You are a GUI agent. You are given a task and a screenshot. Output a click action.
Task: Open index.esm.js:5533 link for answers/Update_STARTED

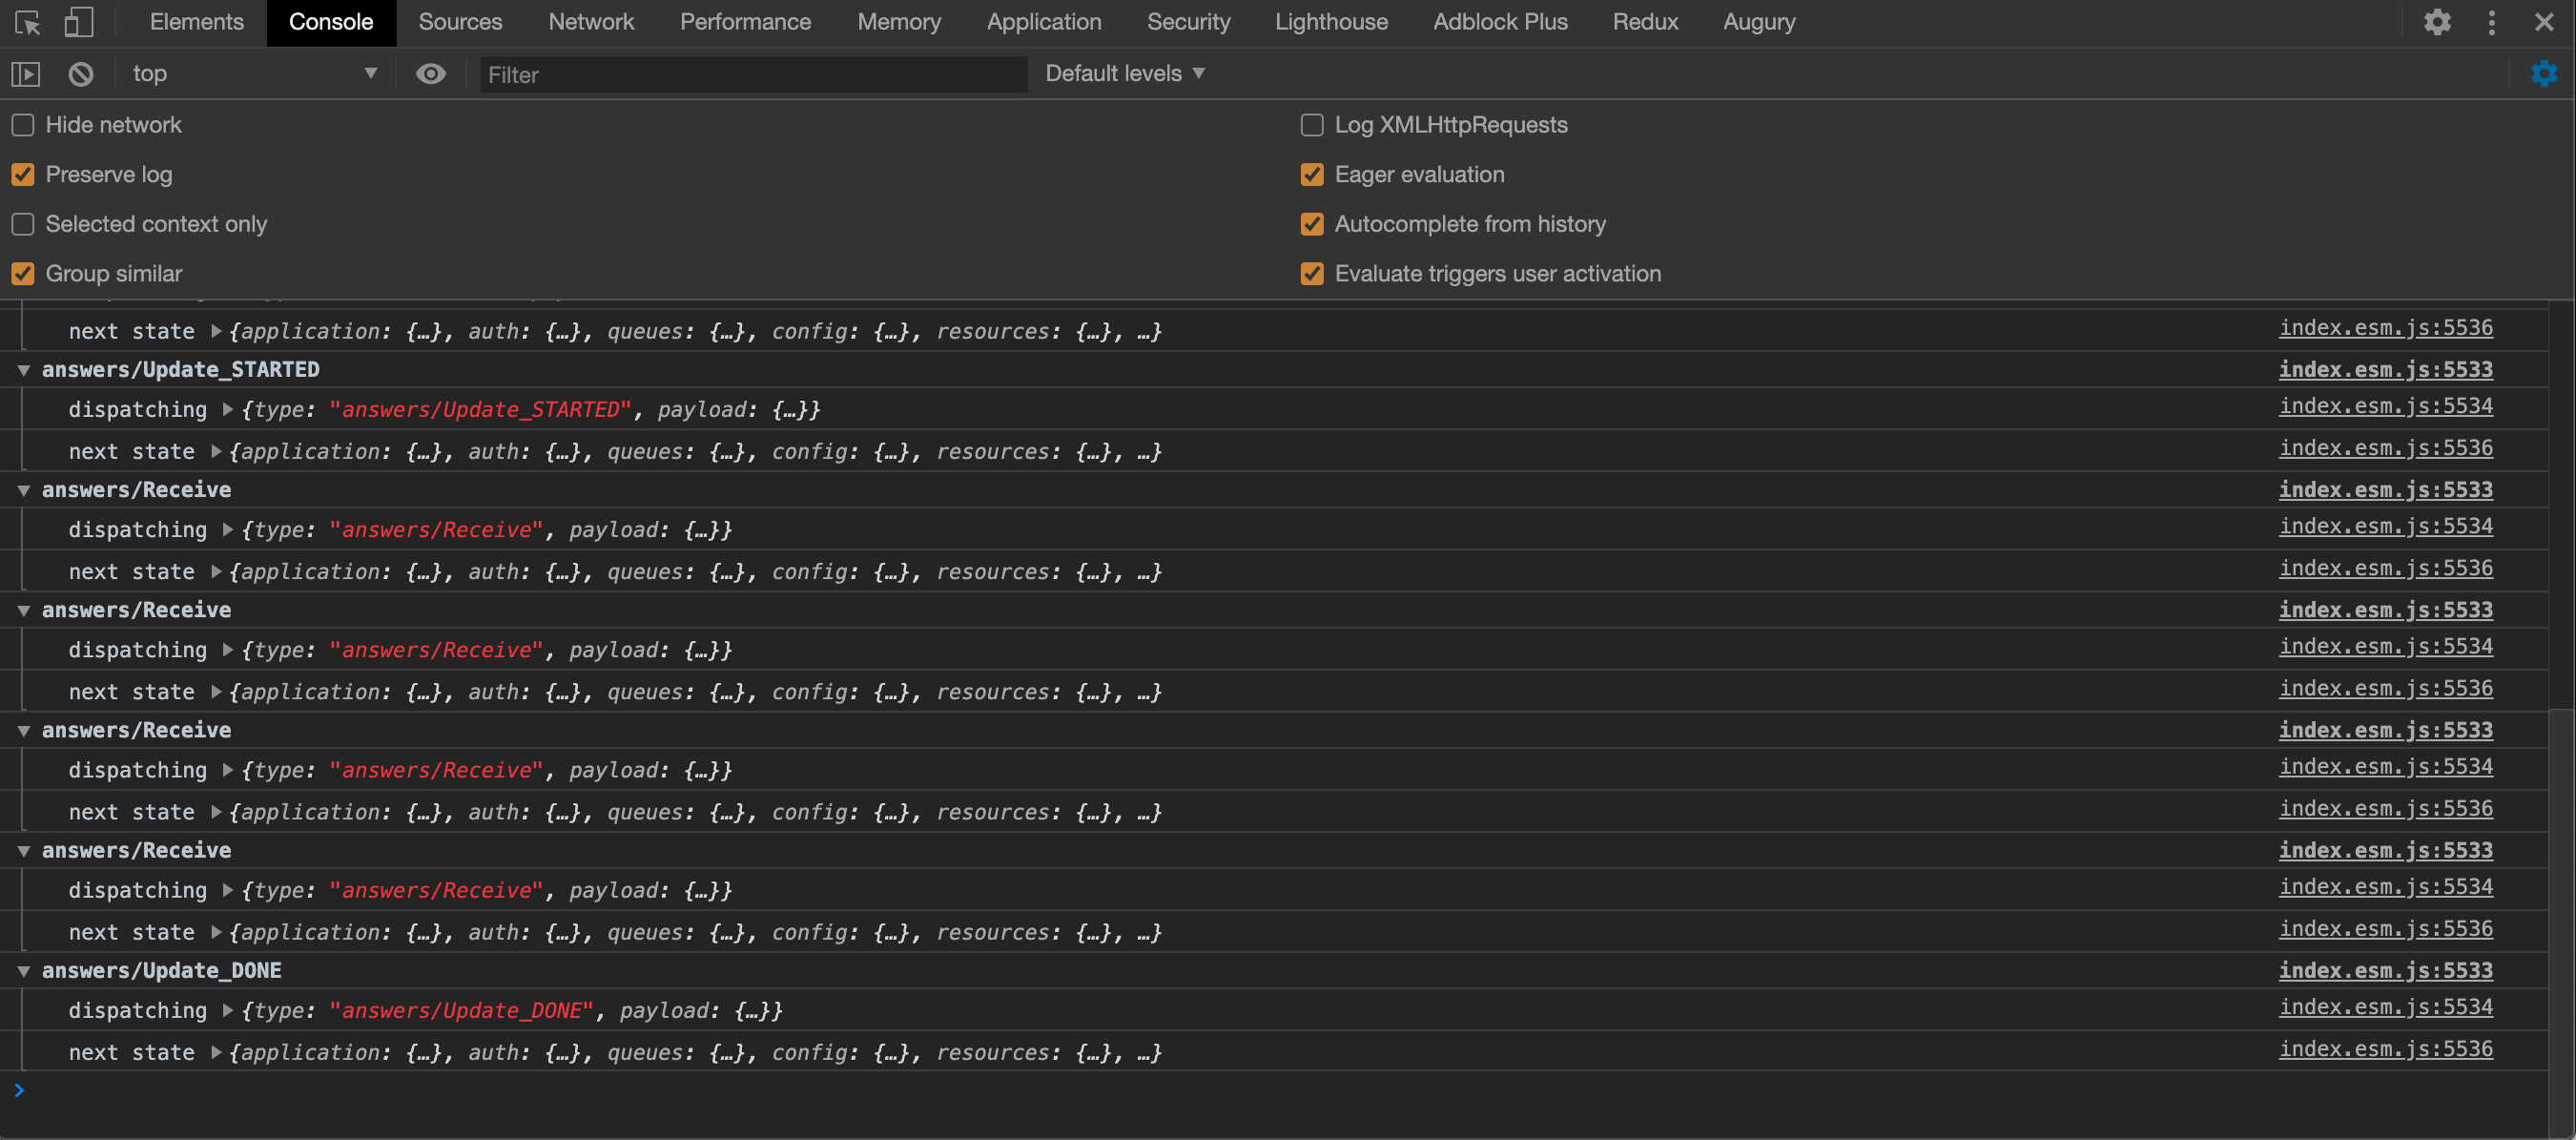click(2386, 370)
